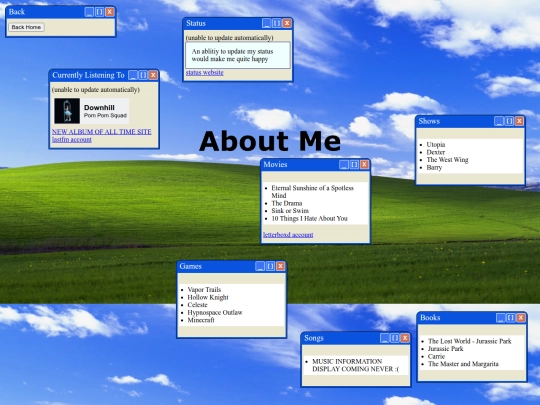Close the Books window
This screenshot has width=540, height=405.
point(521,318)
